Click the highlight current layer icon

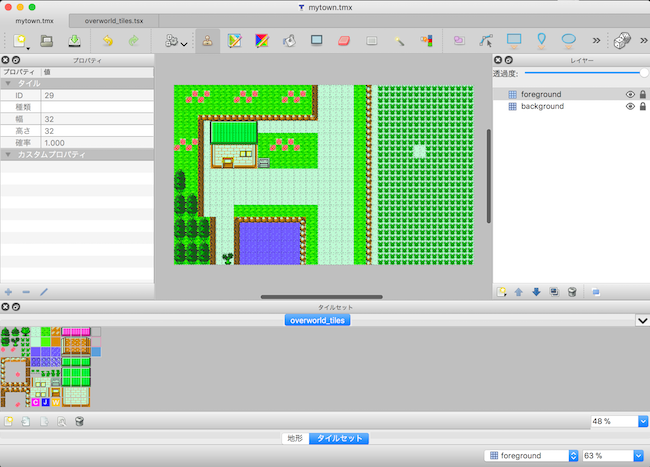click(x=596, y=292)
